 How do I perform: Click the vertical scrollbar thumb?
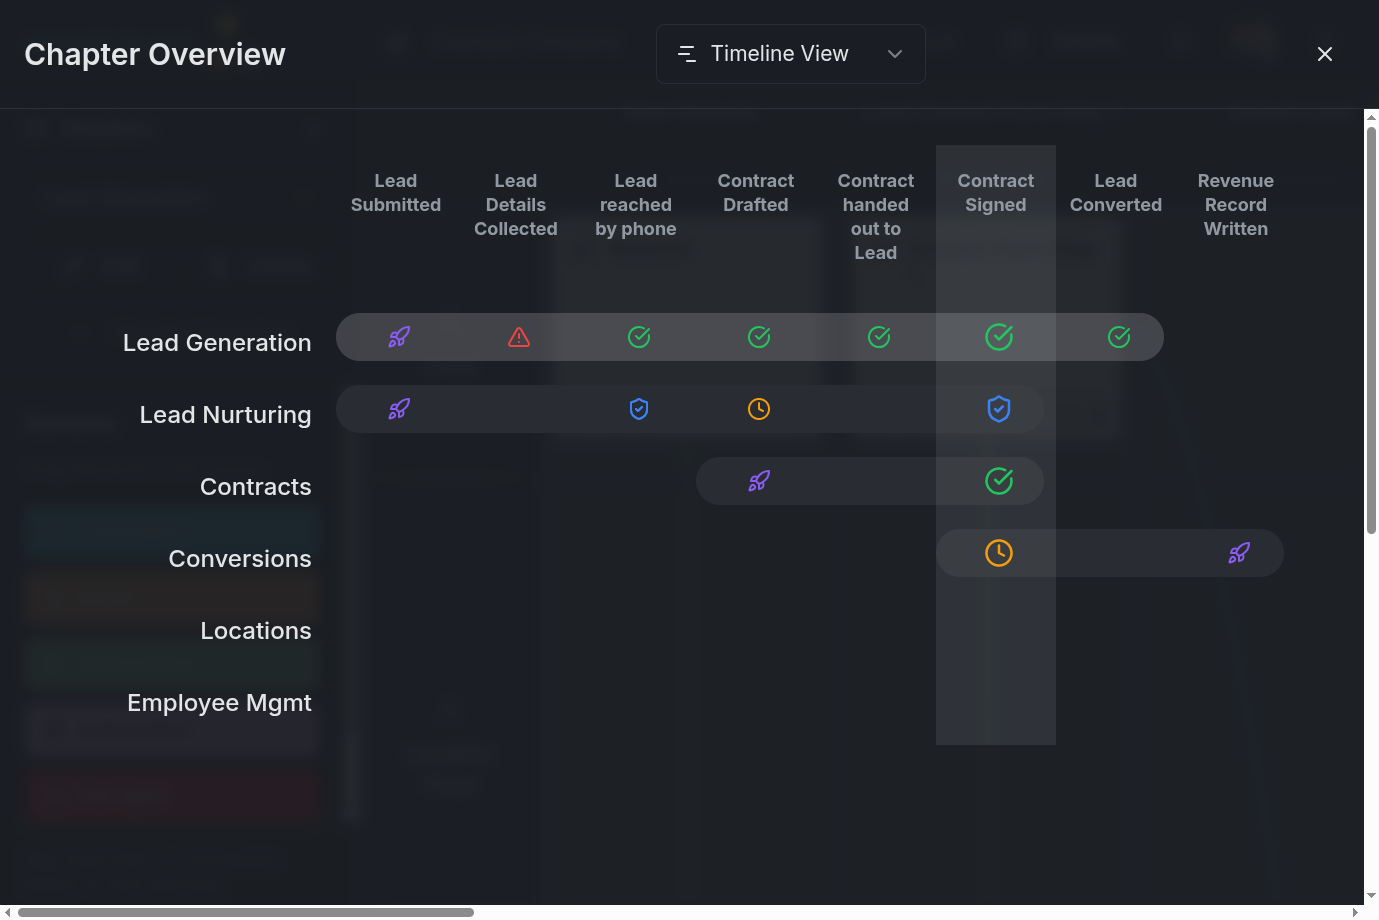point(1371,330)
